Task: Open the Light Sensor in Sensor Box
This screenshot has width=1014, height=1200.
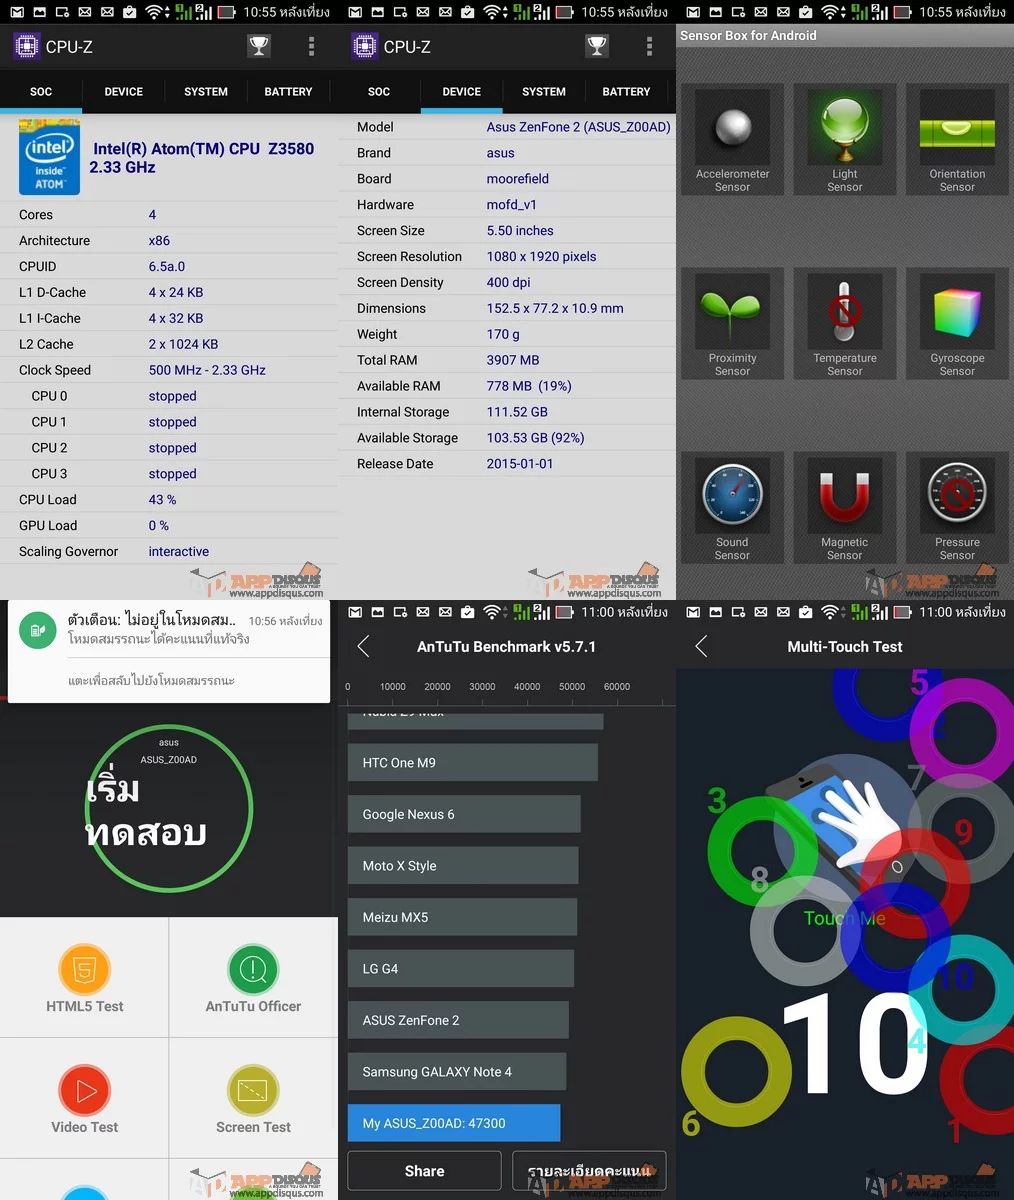Action: 845,139
